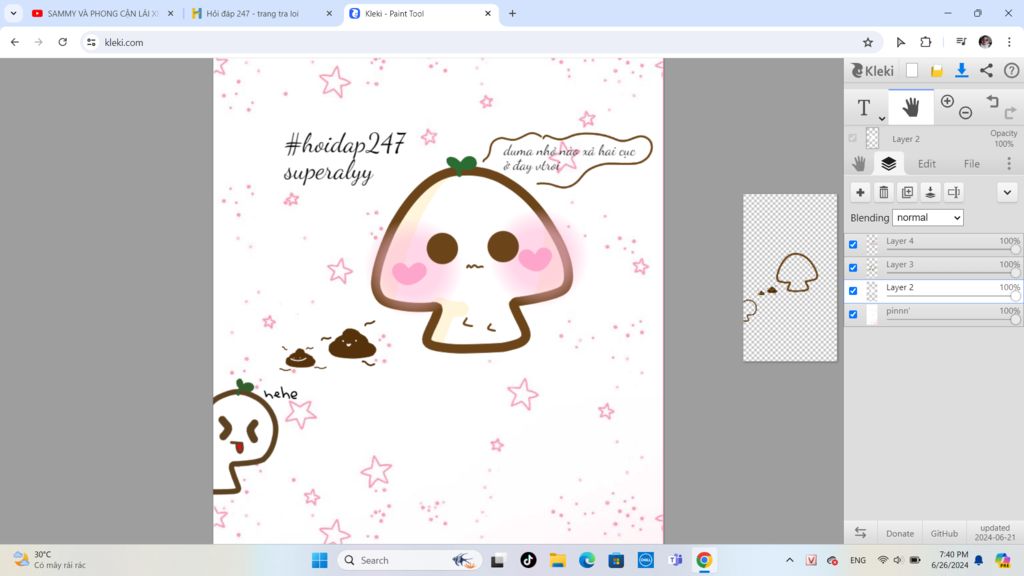The image size is (1024, 576).
Task: Select the Layer 3 row name
Action: pyautogui.click(x=900, y=264)
